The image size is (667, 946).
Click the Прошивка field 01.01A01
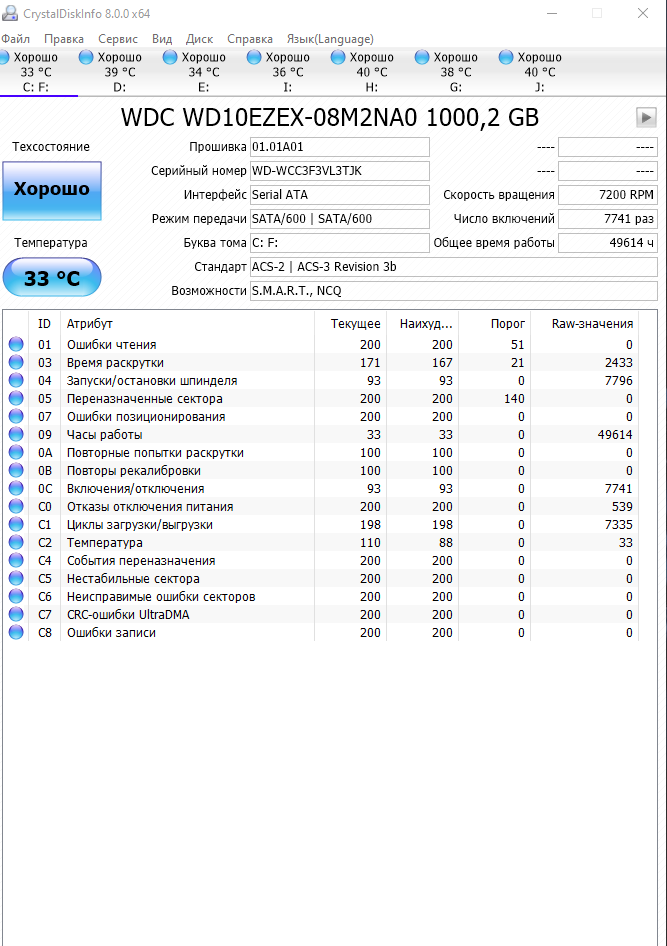coord(340,147)
